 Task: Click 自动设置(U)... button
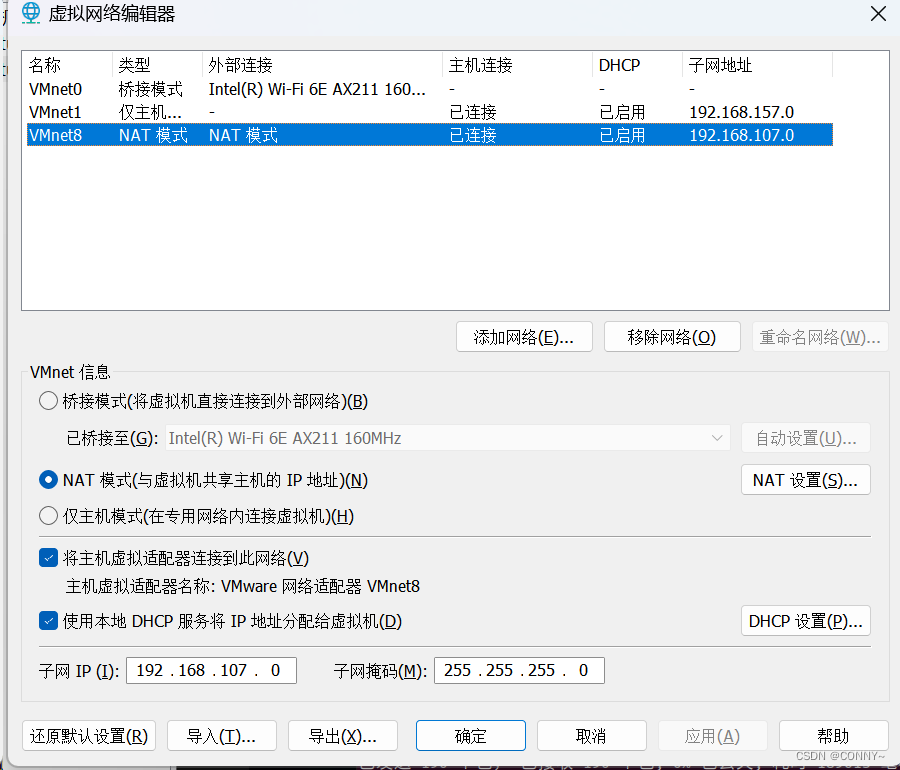pos(806,438)
